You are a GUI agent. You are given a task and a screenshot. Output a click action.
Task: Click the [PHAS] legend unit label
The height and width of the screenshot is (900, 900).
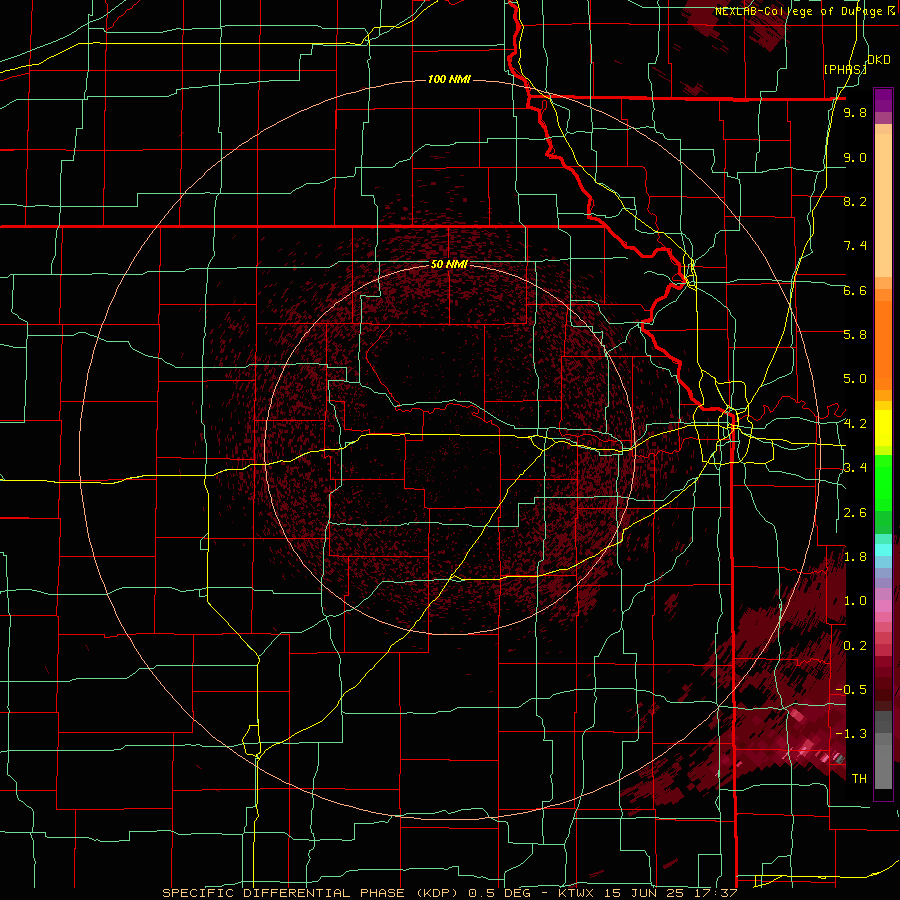(x=845, y=69)
